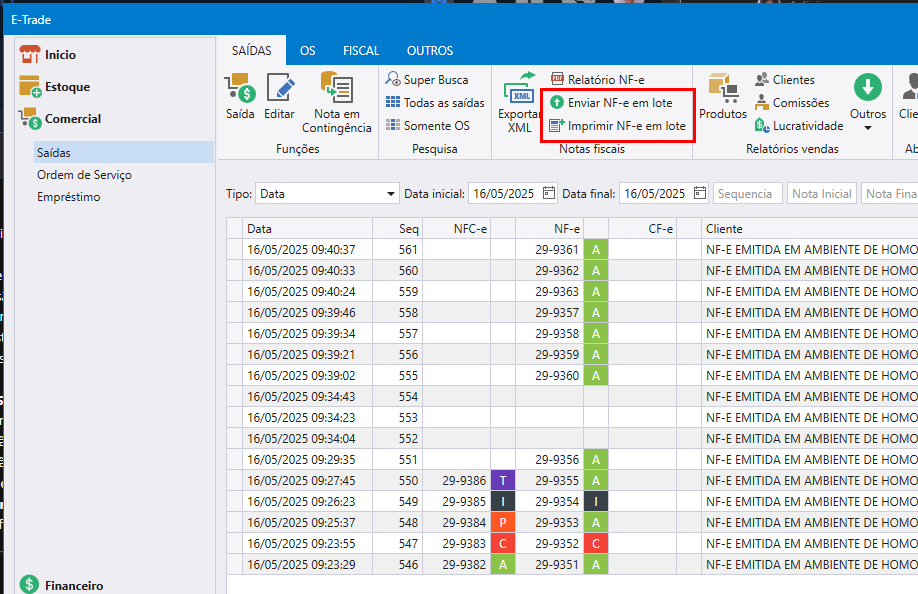Sort by the NF-e column header
Image resolution: width=918 pixels, height=594 pixels.
point(549,228)
